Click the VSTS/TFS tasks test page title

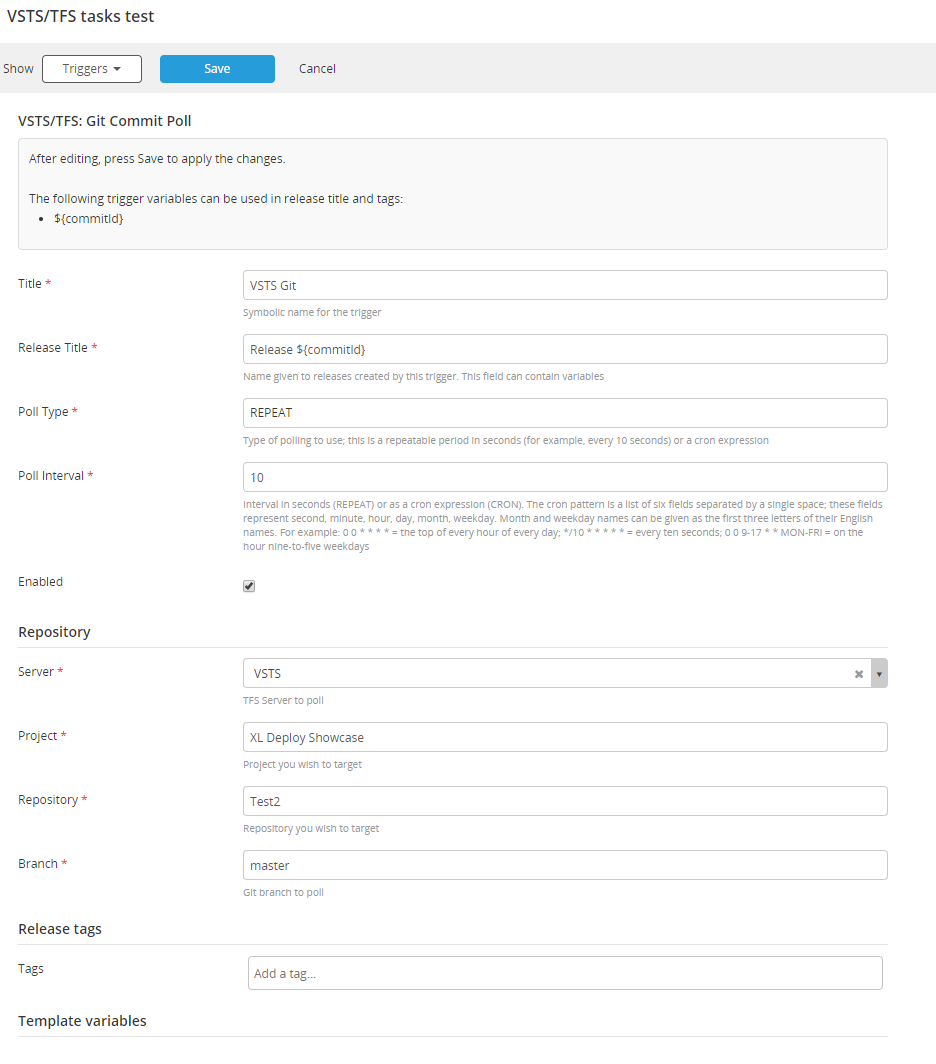pos(81,17)
